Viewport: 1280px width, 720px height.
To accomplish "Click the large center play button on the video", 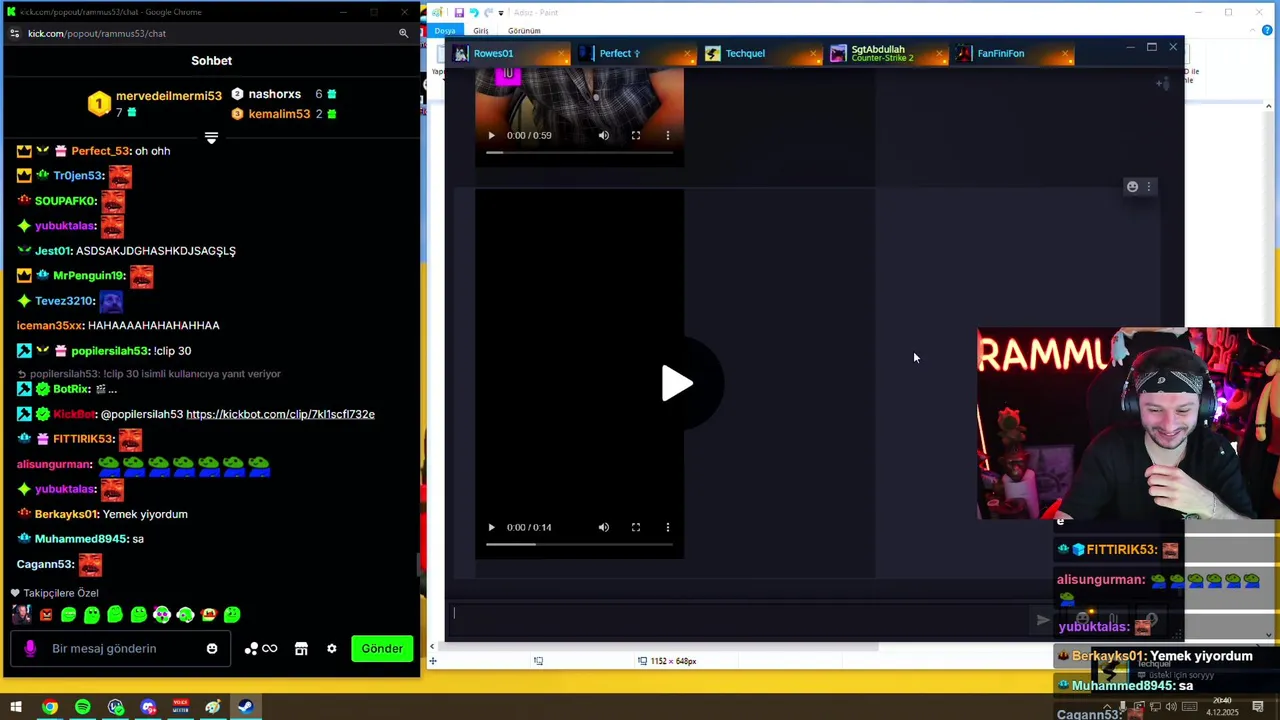I will point(677,384).
